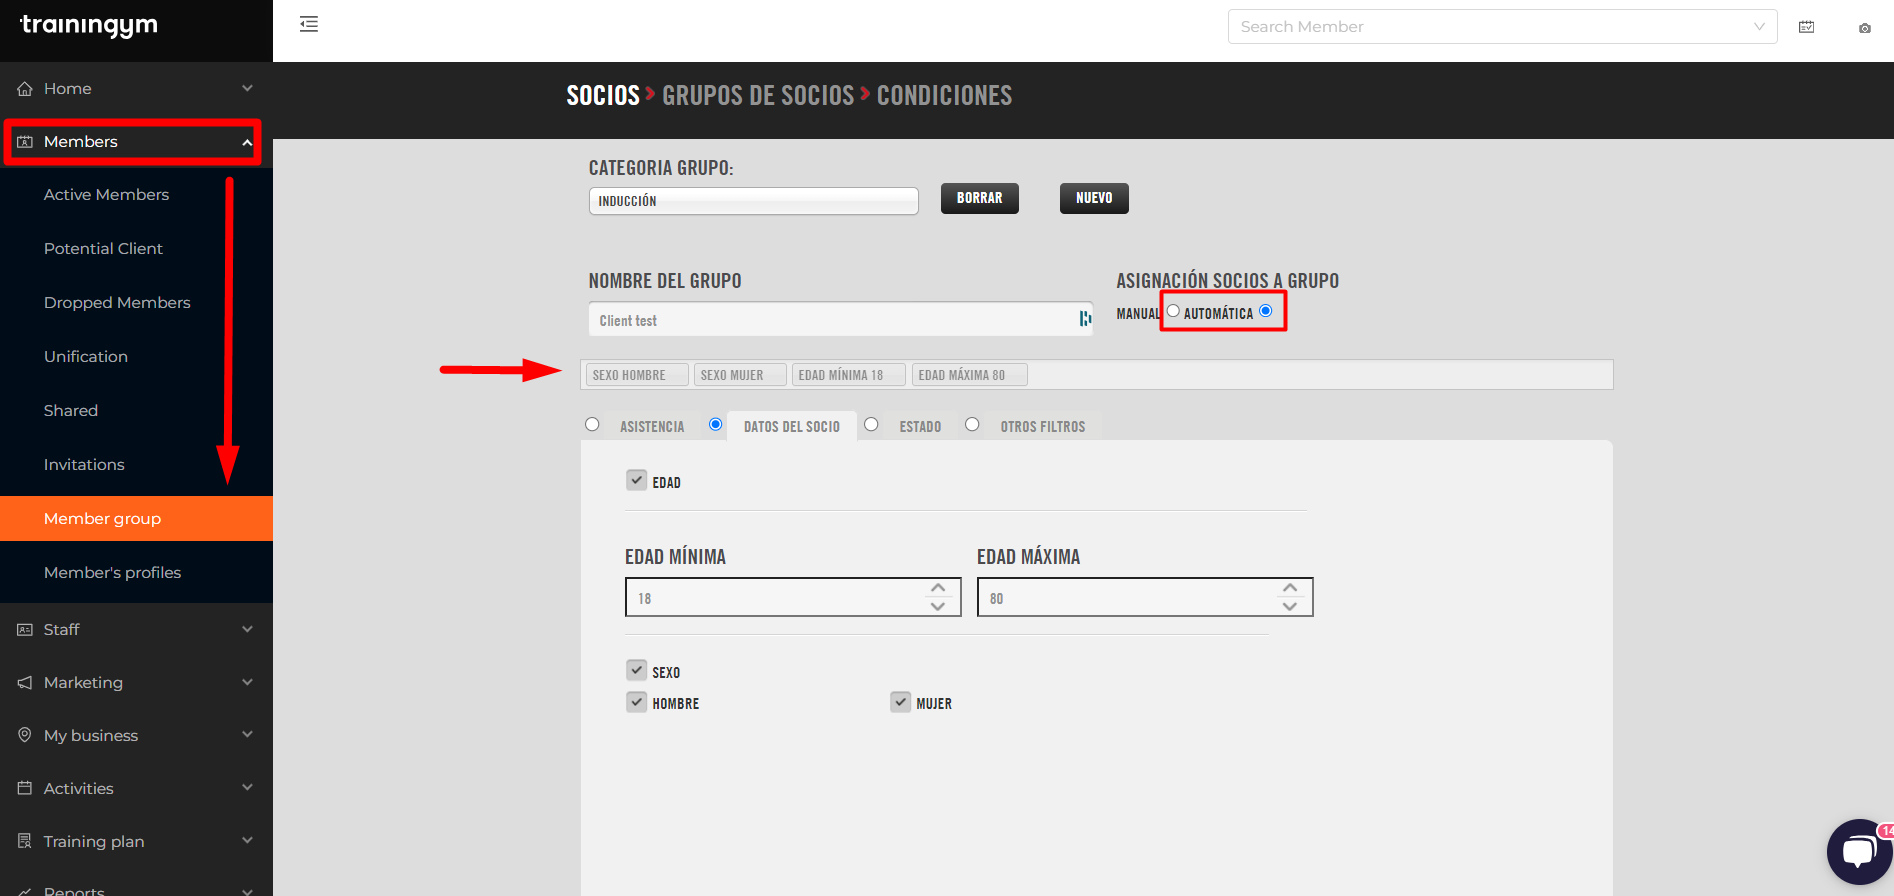Select the Asistencia radio button
Image resolution: width=1894 pixels, height=896 pixels.
[x=592, y=424]
